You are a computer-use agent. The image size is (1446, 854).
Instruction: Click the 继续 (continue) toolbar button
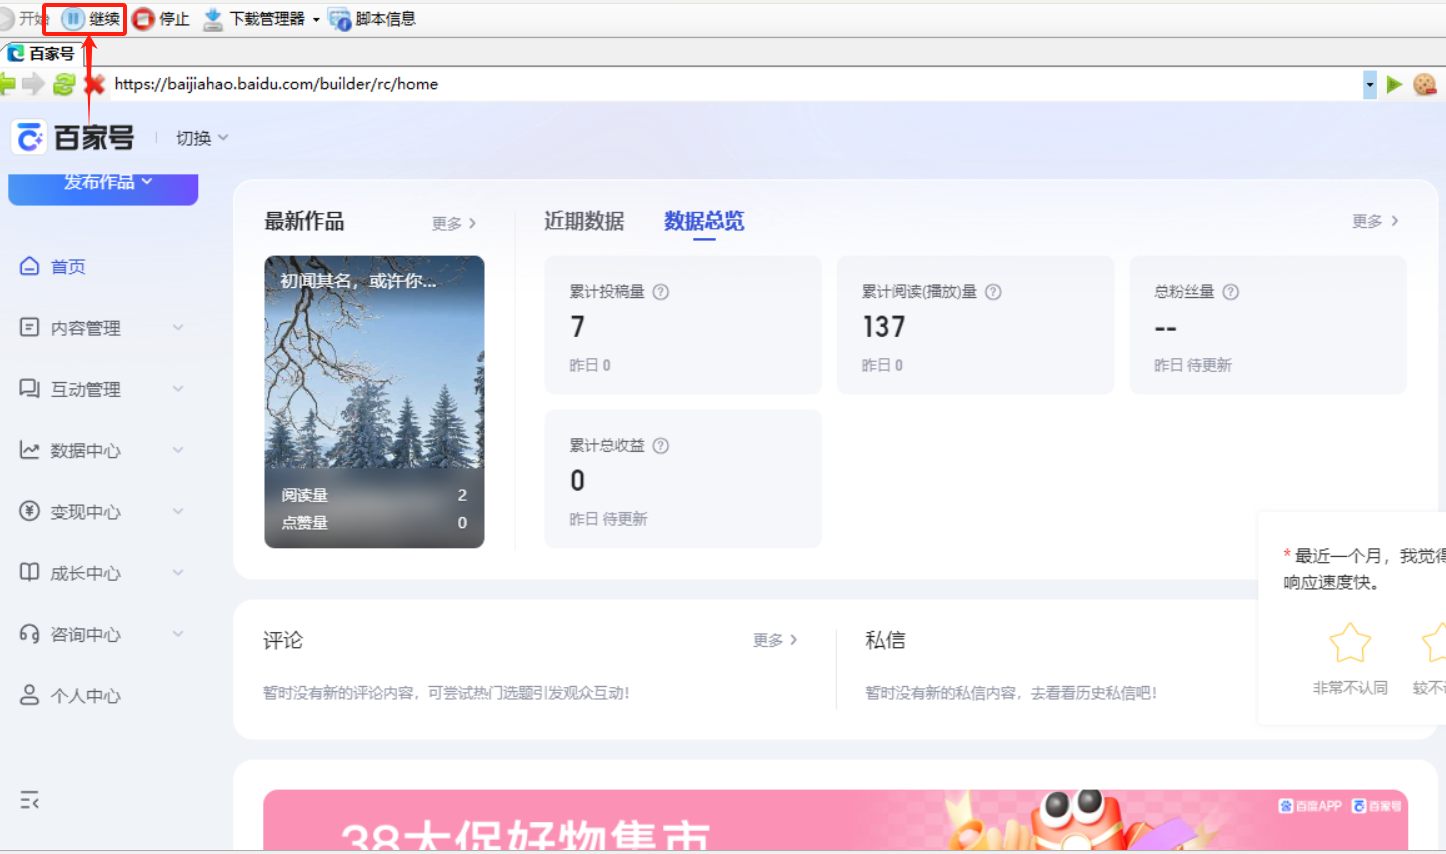click(91, 19)
